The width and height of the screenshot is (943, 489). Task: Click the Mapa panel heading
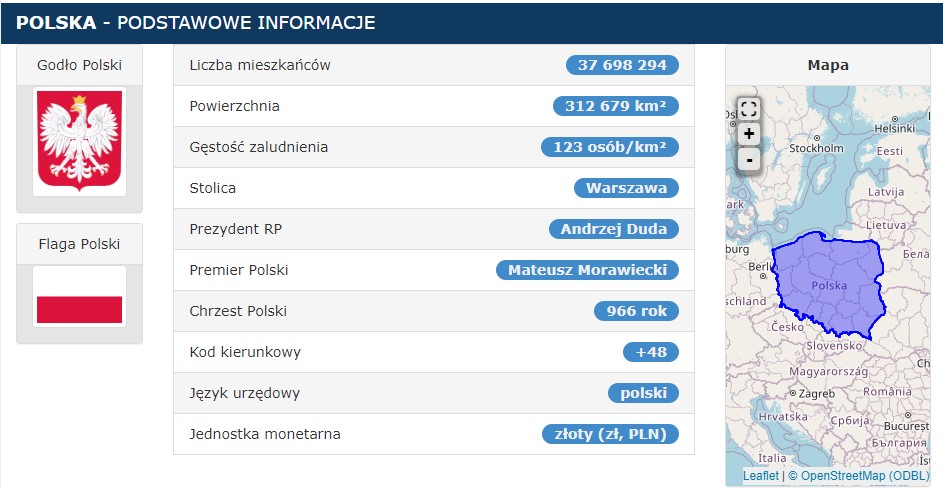tap(828, 65)
